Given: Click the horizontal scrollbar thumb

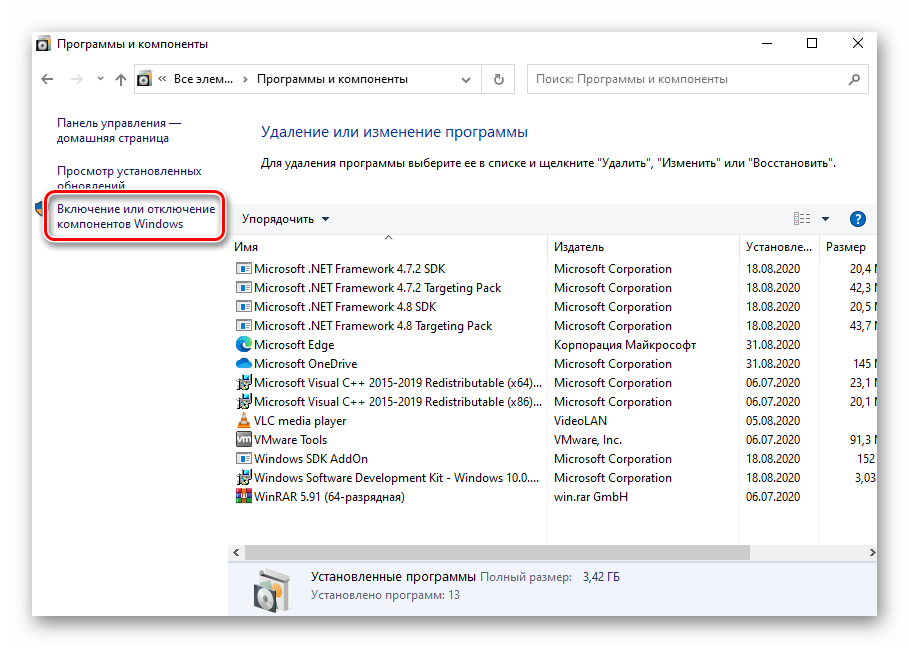Looking at the screenshot, I should click(497, 552).
